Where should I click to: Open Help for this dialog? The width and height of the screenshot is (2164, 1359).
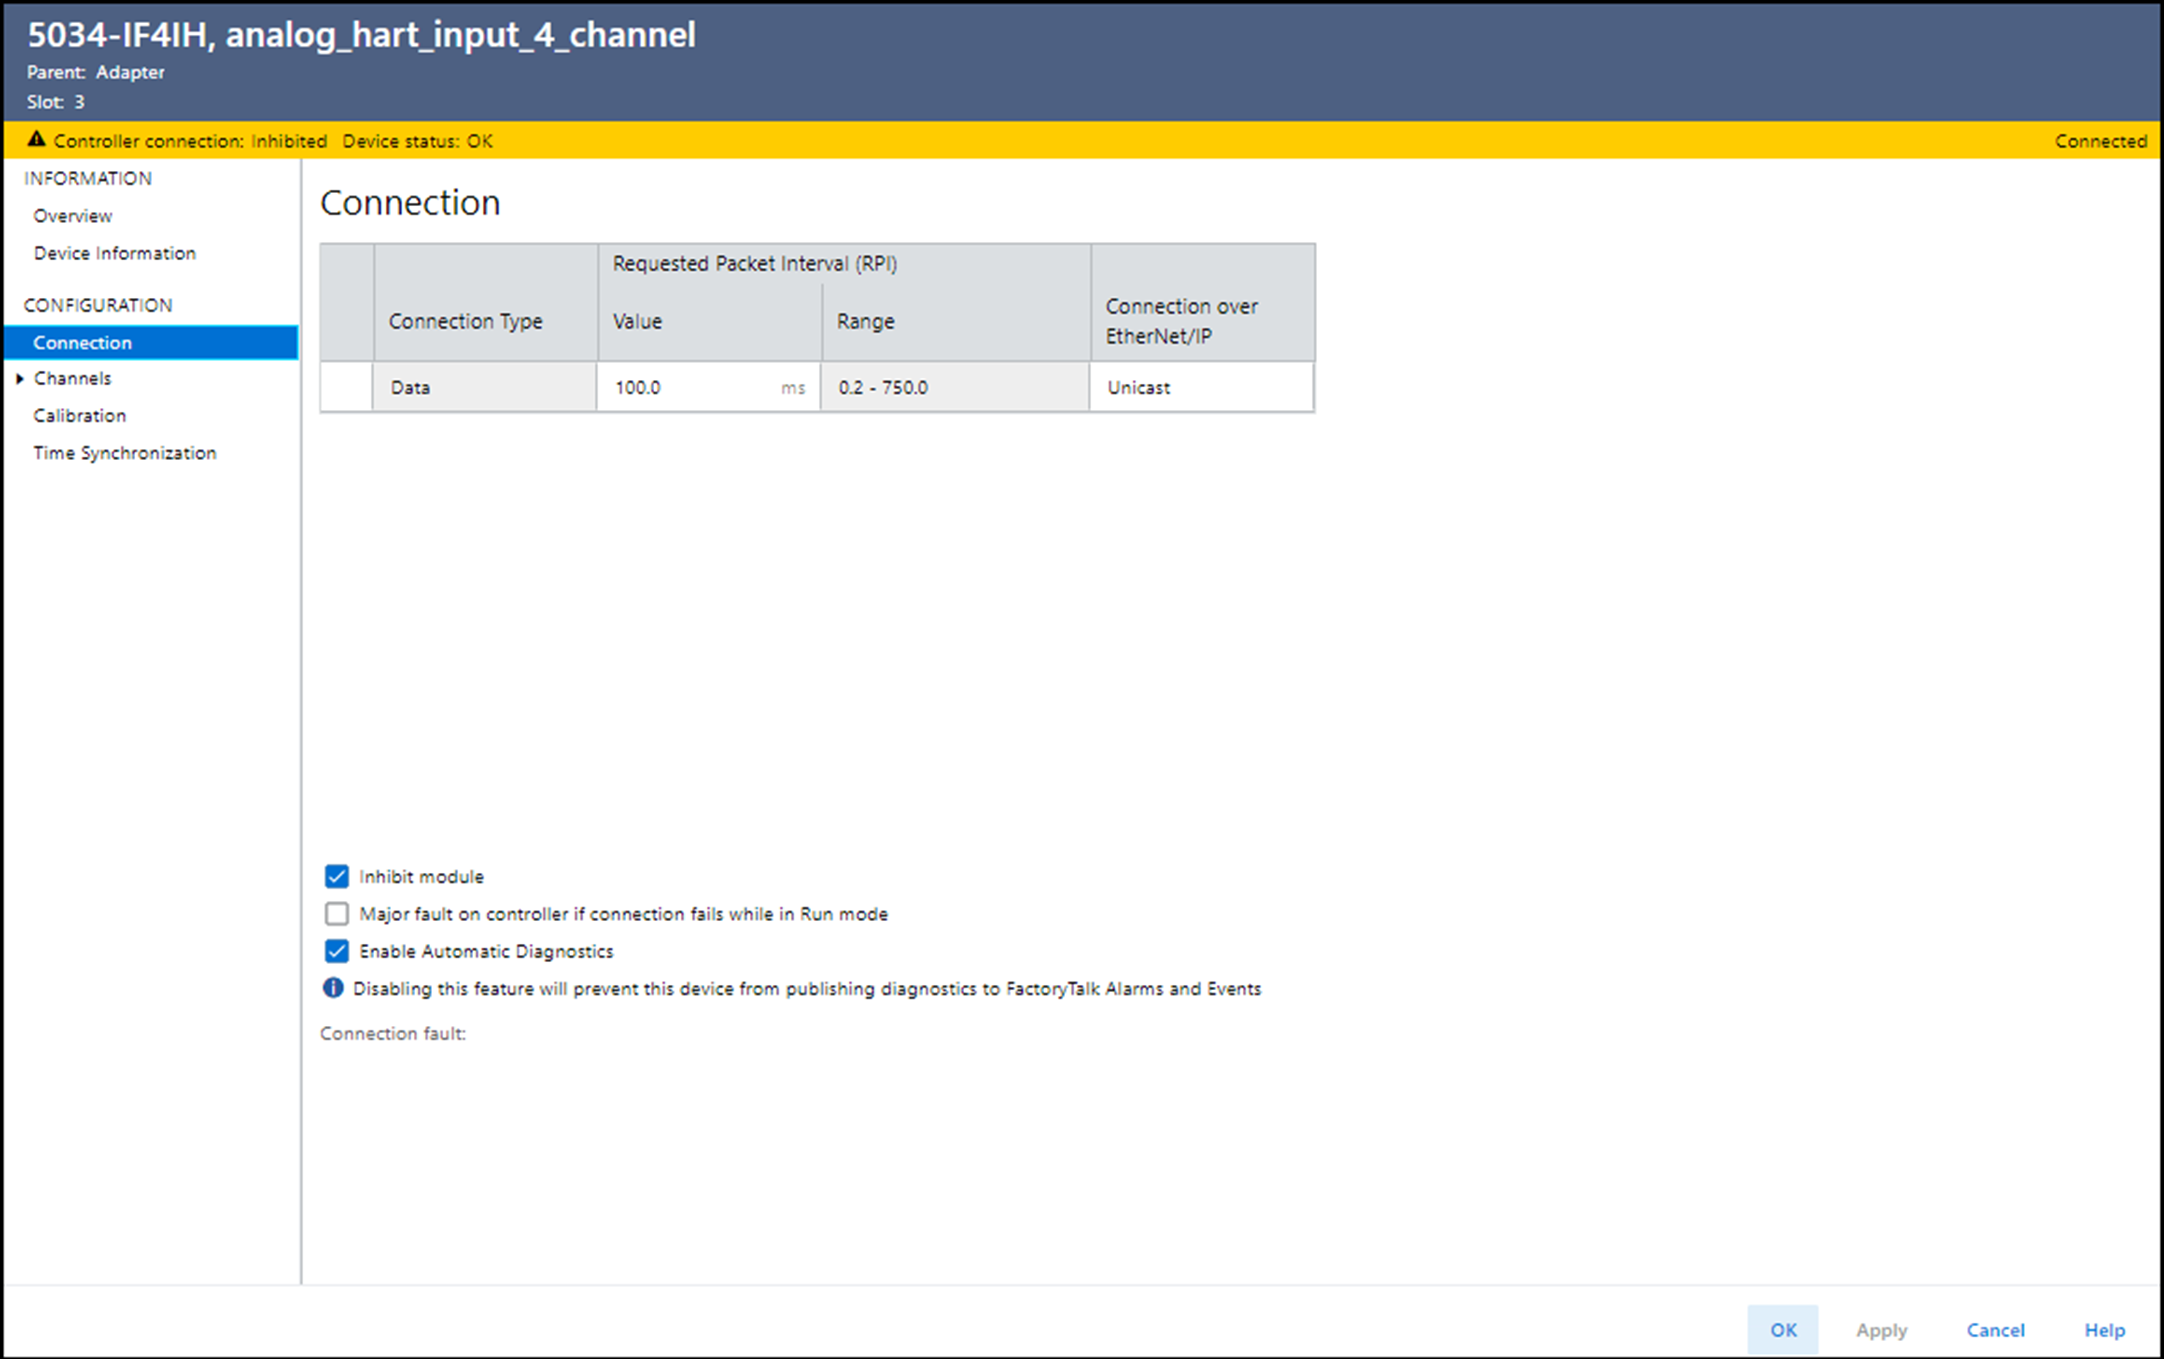(x=2104, y=1330)
